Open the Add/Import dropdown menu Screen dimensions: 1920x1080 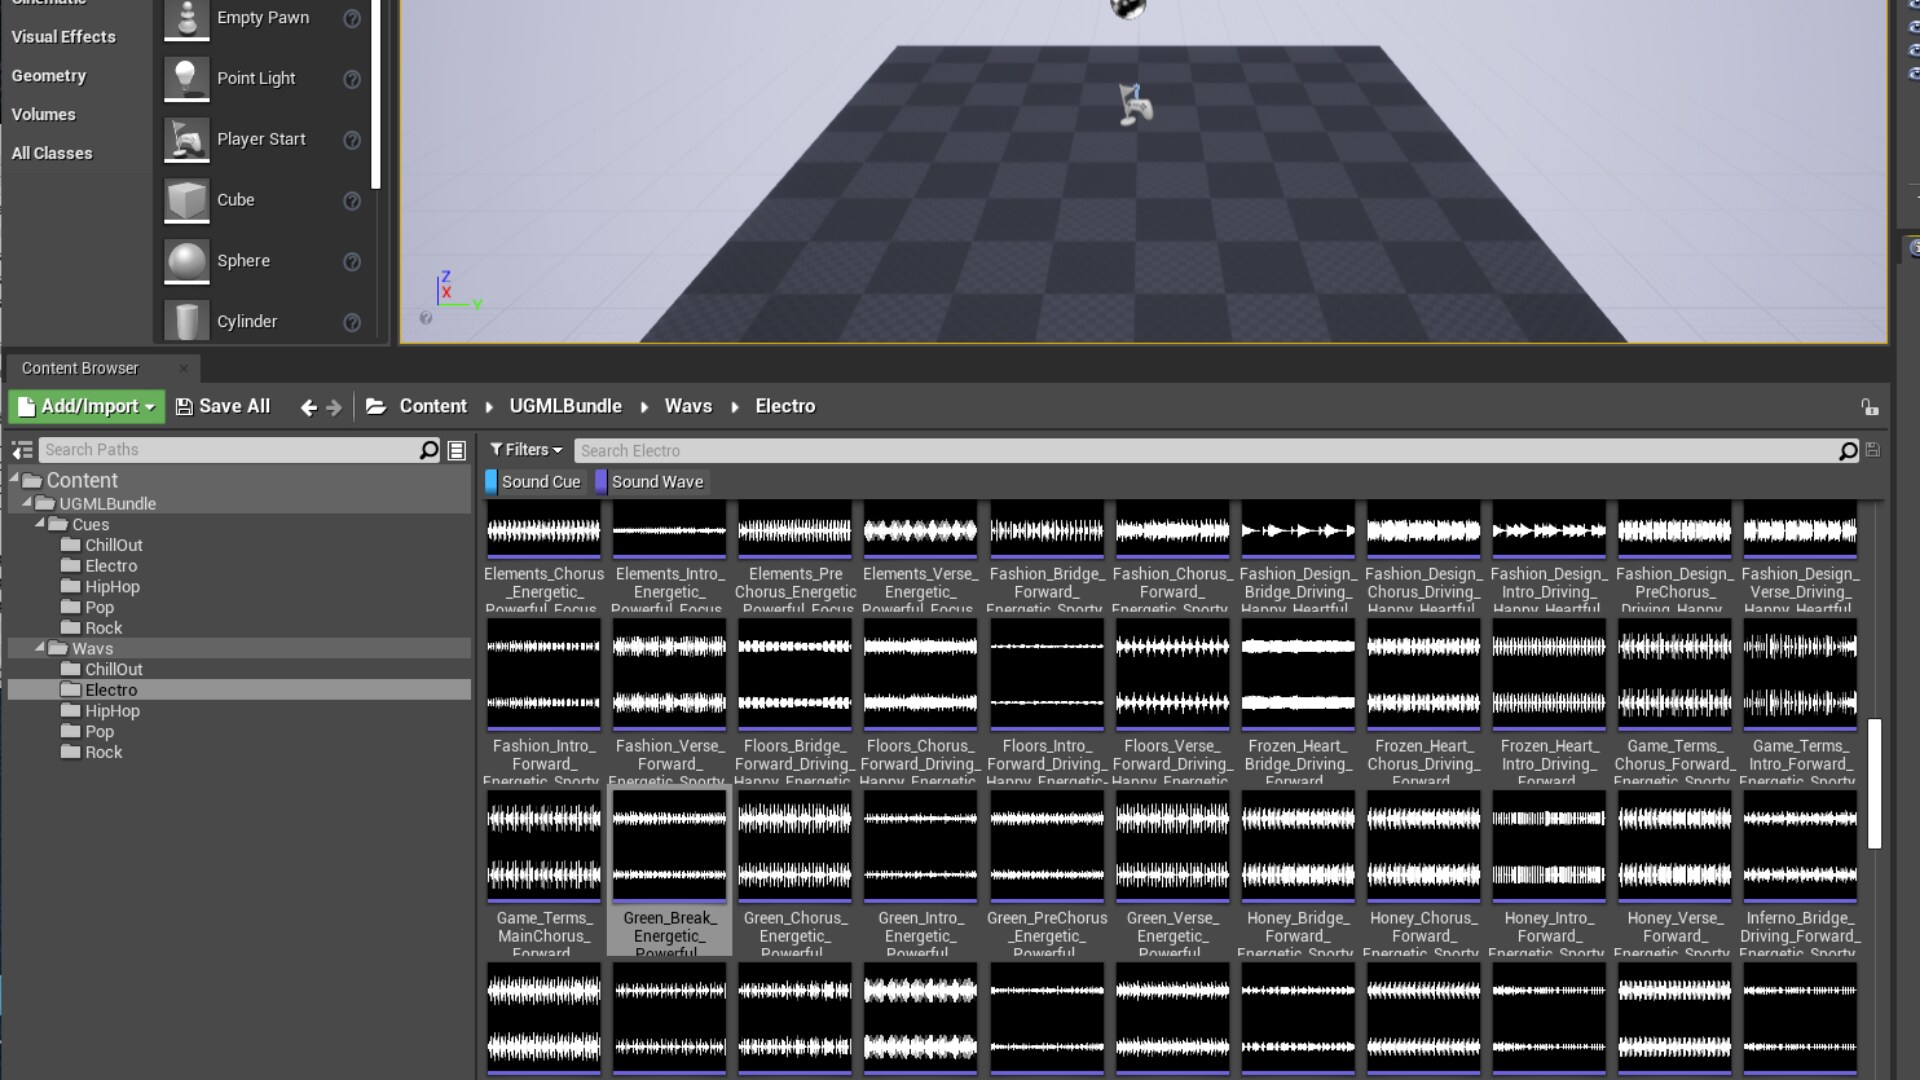[87, 406]
